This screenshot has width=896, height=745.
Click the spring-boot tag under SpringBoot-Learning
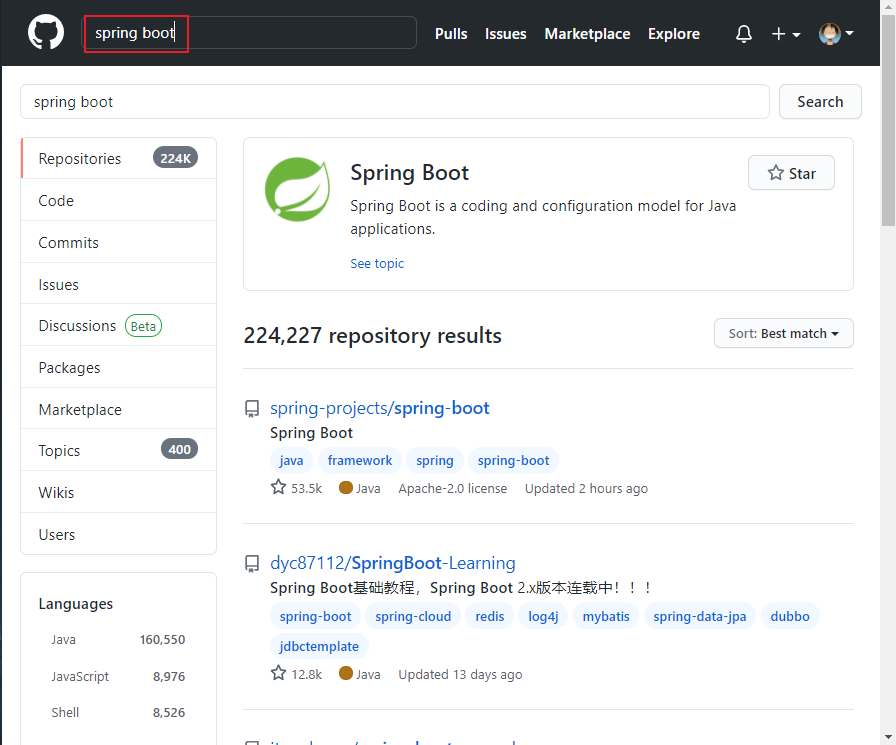[x=315, y=616]
